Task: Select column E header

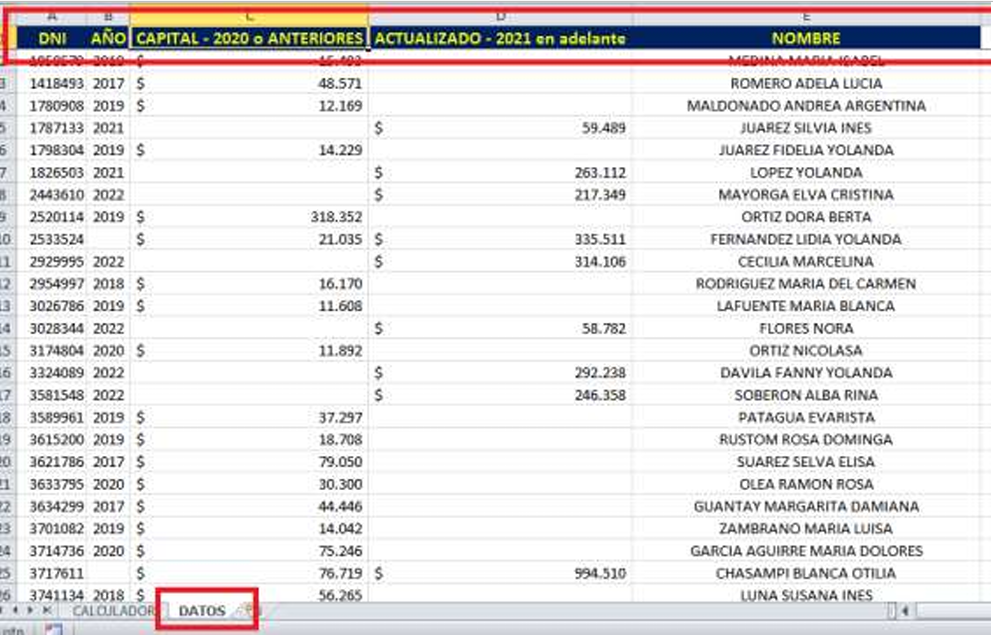Action: tap(806, 16)
